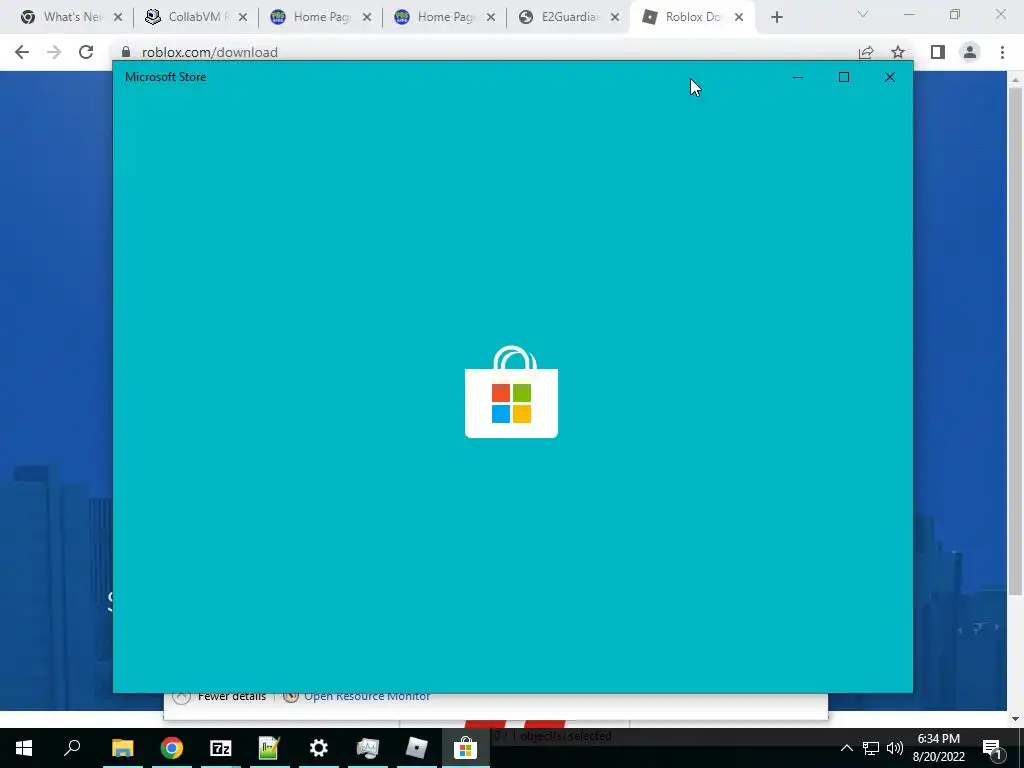The height and width of the screenshot is (768, 1024).
Task: Close the Roblox Download tab
Action: (x=739, y=18)
